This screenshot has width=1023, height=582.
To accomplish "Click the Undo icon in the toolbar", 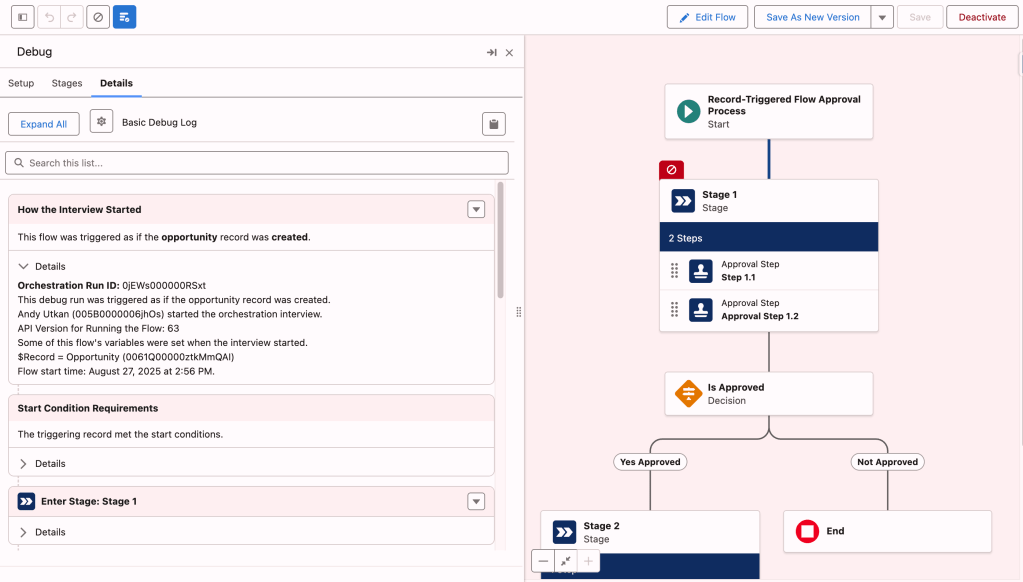I will coord(45,17).
